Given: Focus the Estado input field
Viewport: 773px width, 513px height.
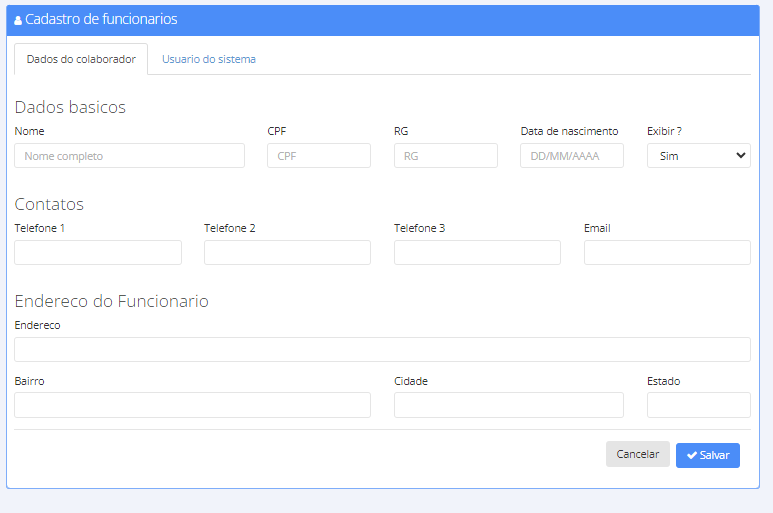Looking at the screenshot, I should (x=699, y=405).
